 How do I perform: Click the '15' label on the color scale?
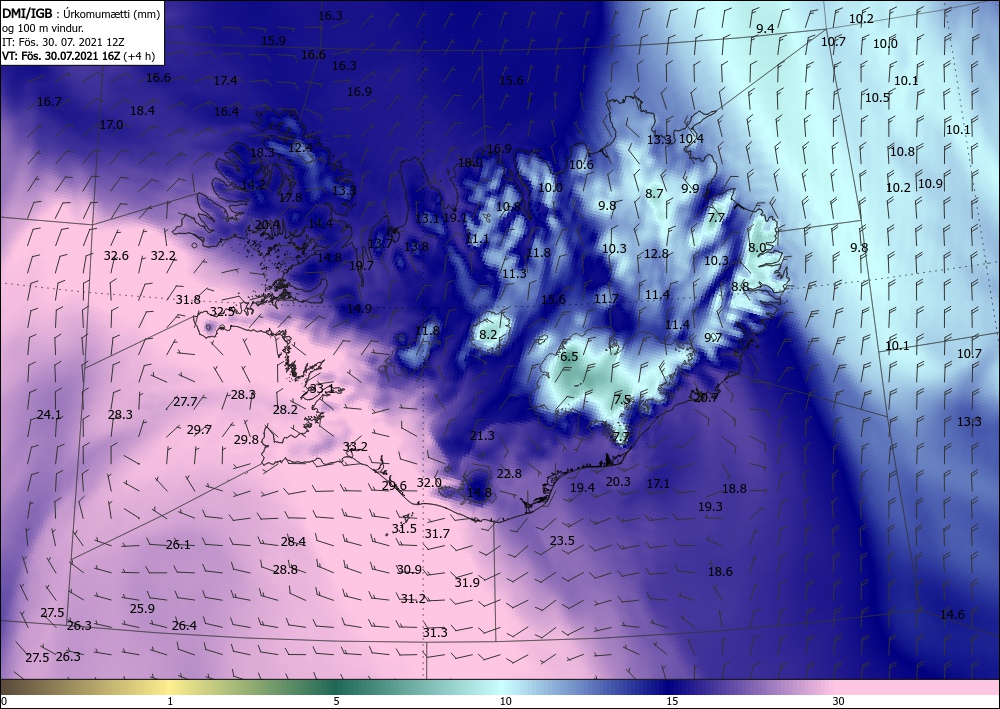(672, 701)
